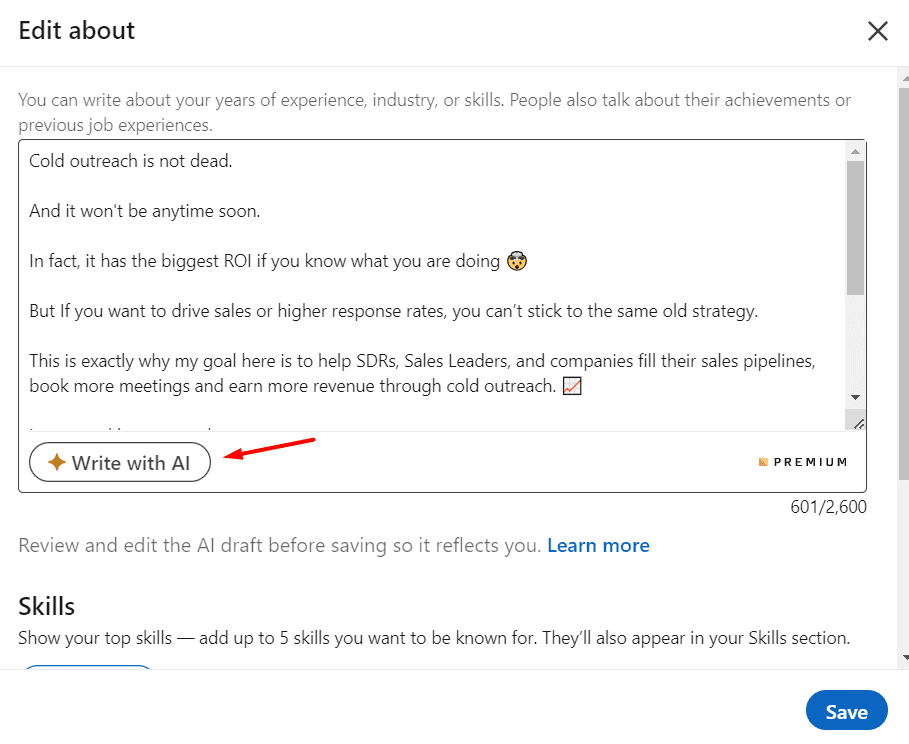The height and width of the screenshot is (744, 909).
Task: Click the PREMIUM label text
Action: click(810, 462)
